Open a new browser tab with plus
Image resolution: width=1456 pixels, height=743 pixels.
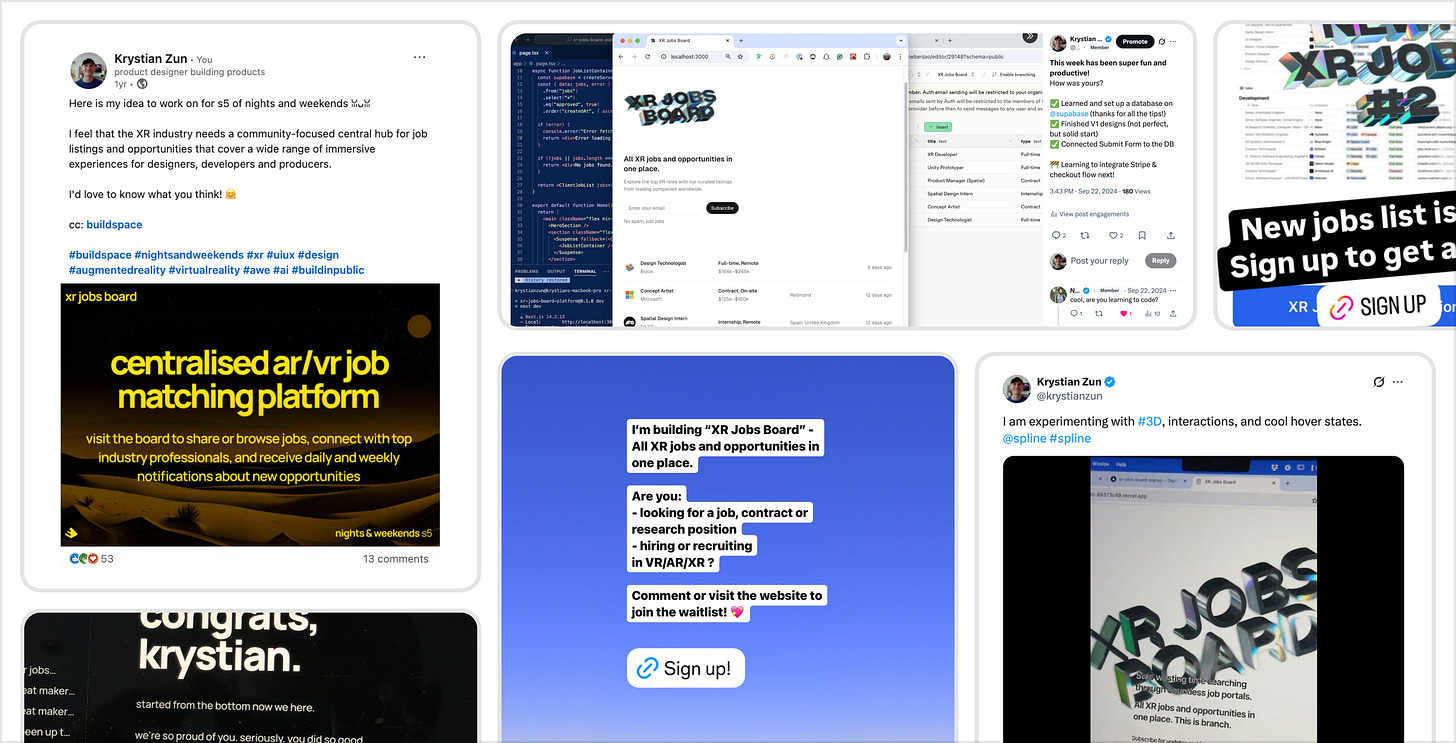[739, 40]
